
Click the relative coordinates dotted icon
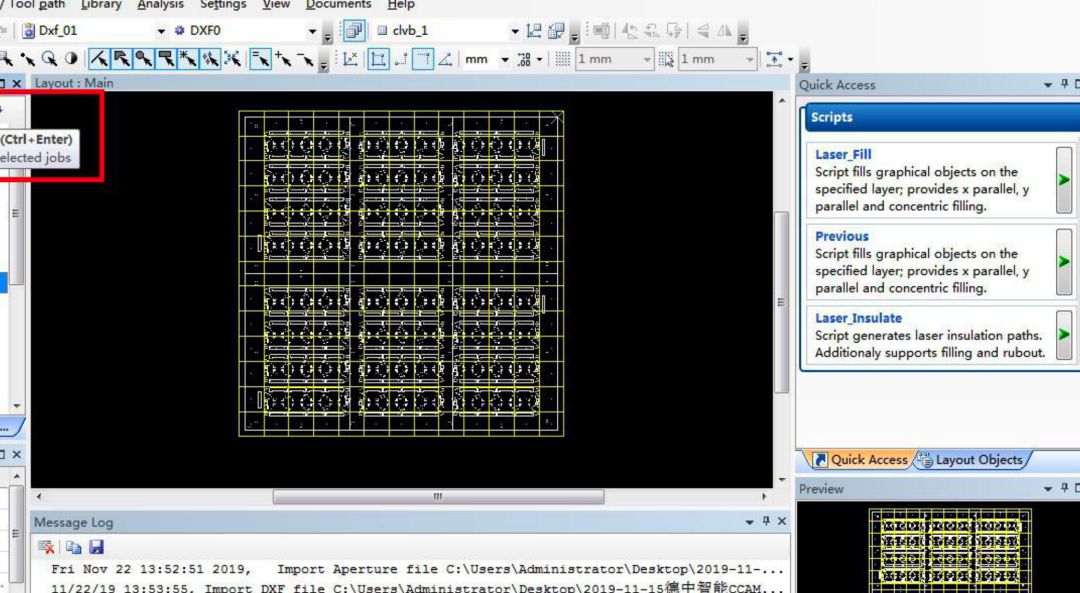tap(401, 59)
